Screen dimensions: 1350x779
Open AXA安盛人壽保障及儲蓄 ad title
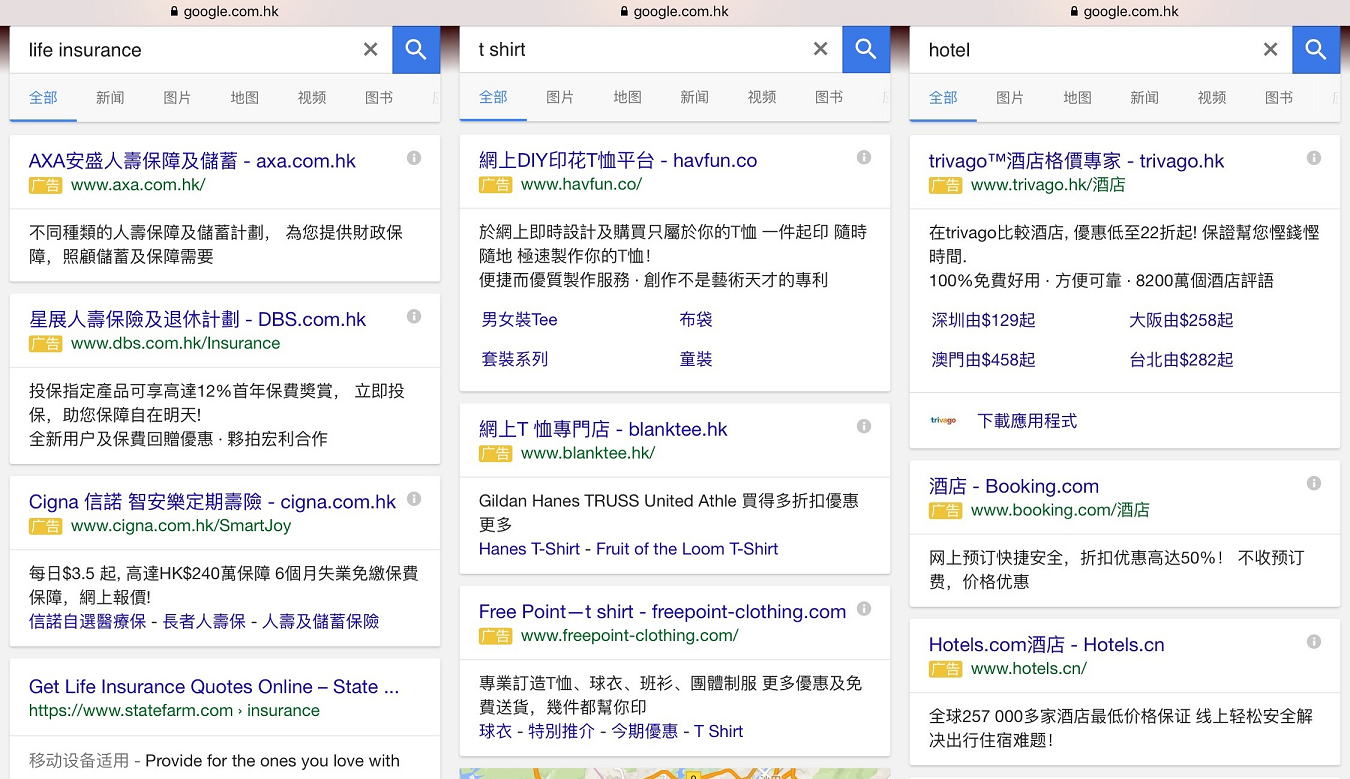192,161
